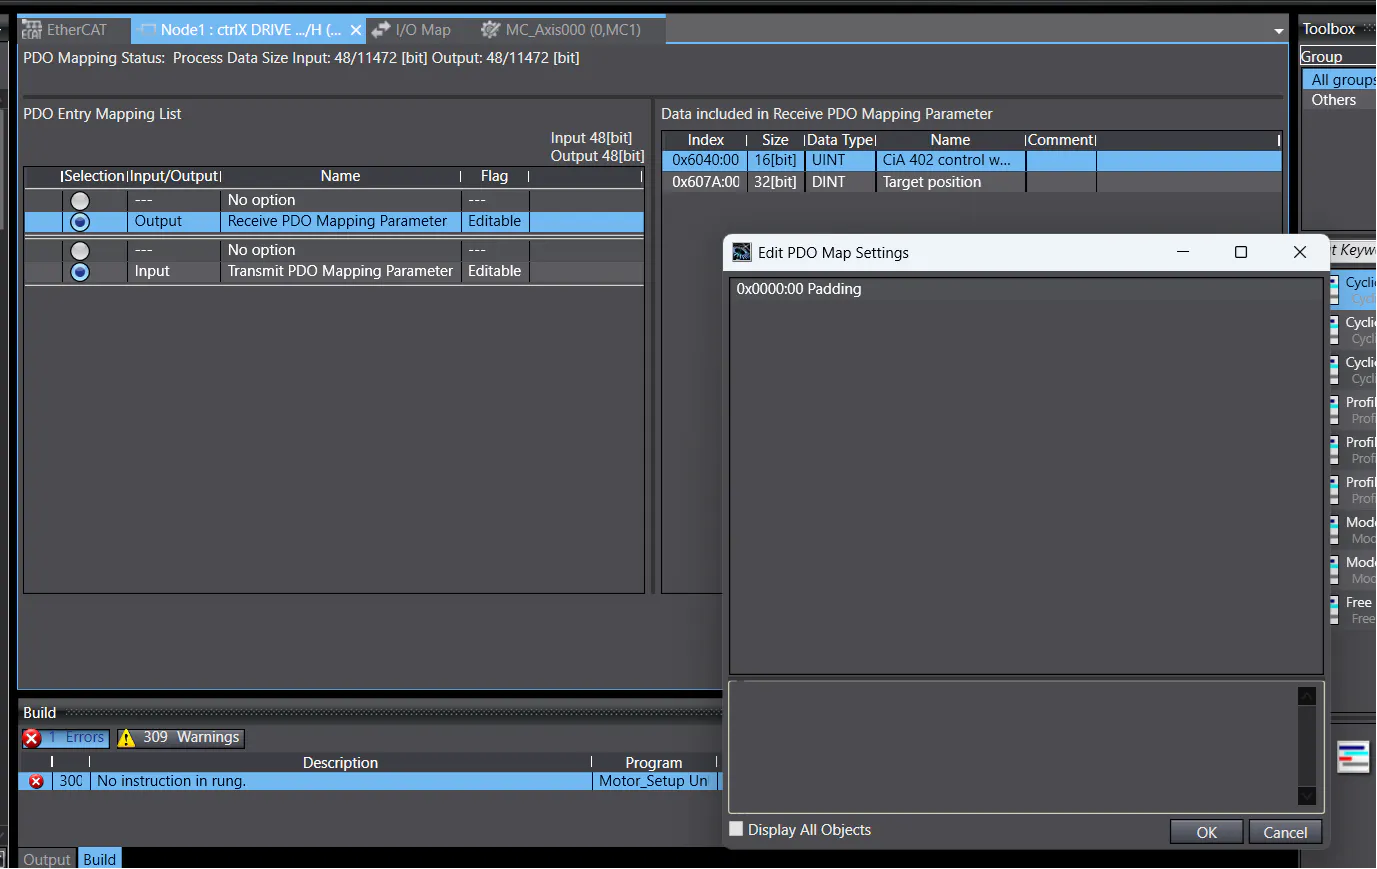Select the Transmit PDO Mapping Parameter radio button
Screen dimensions: 1377x869
pyautogui.click(x=80, y=272)
